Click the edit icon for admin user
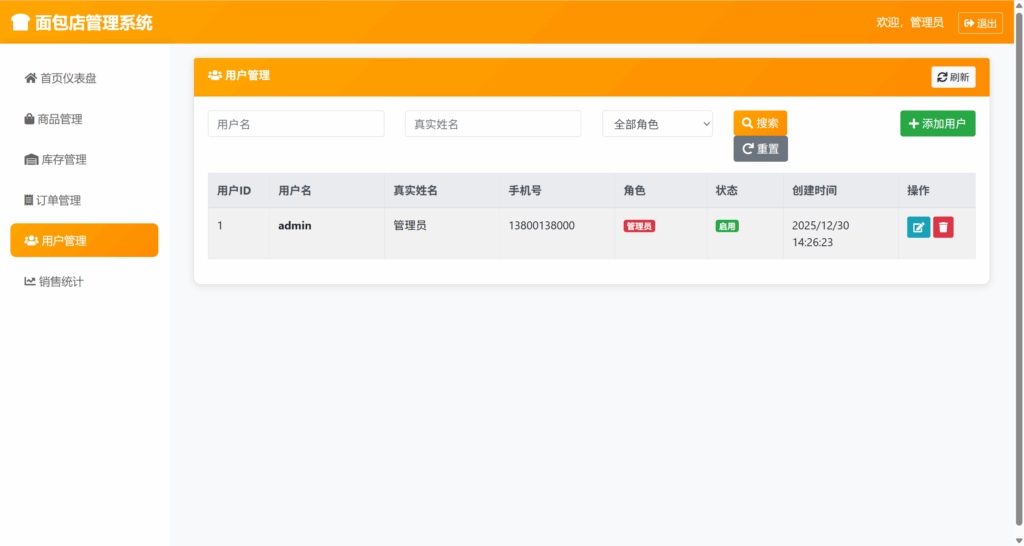 918,227
